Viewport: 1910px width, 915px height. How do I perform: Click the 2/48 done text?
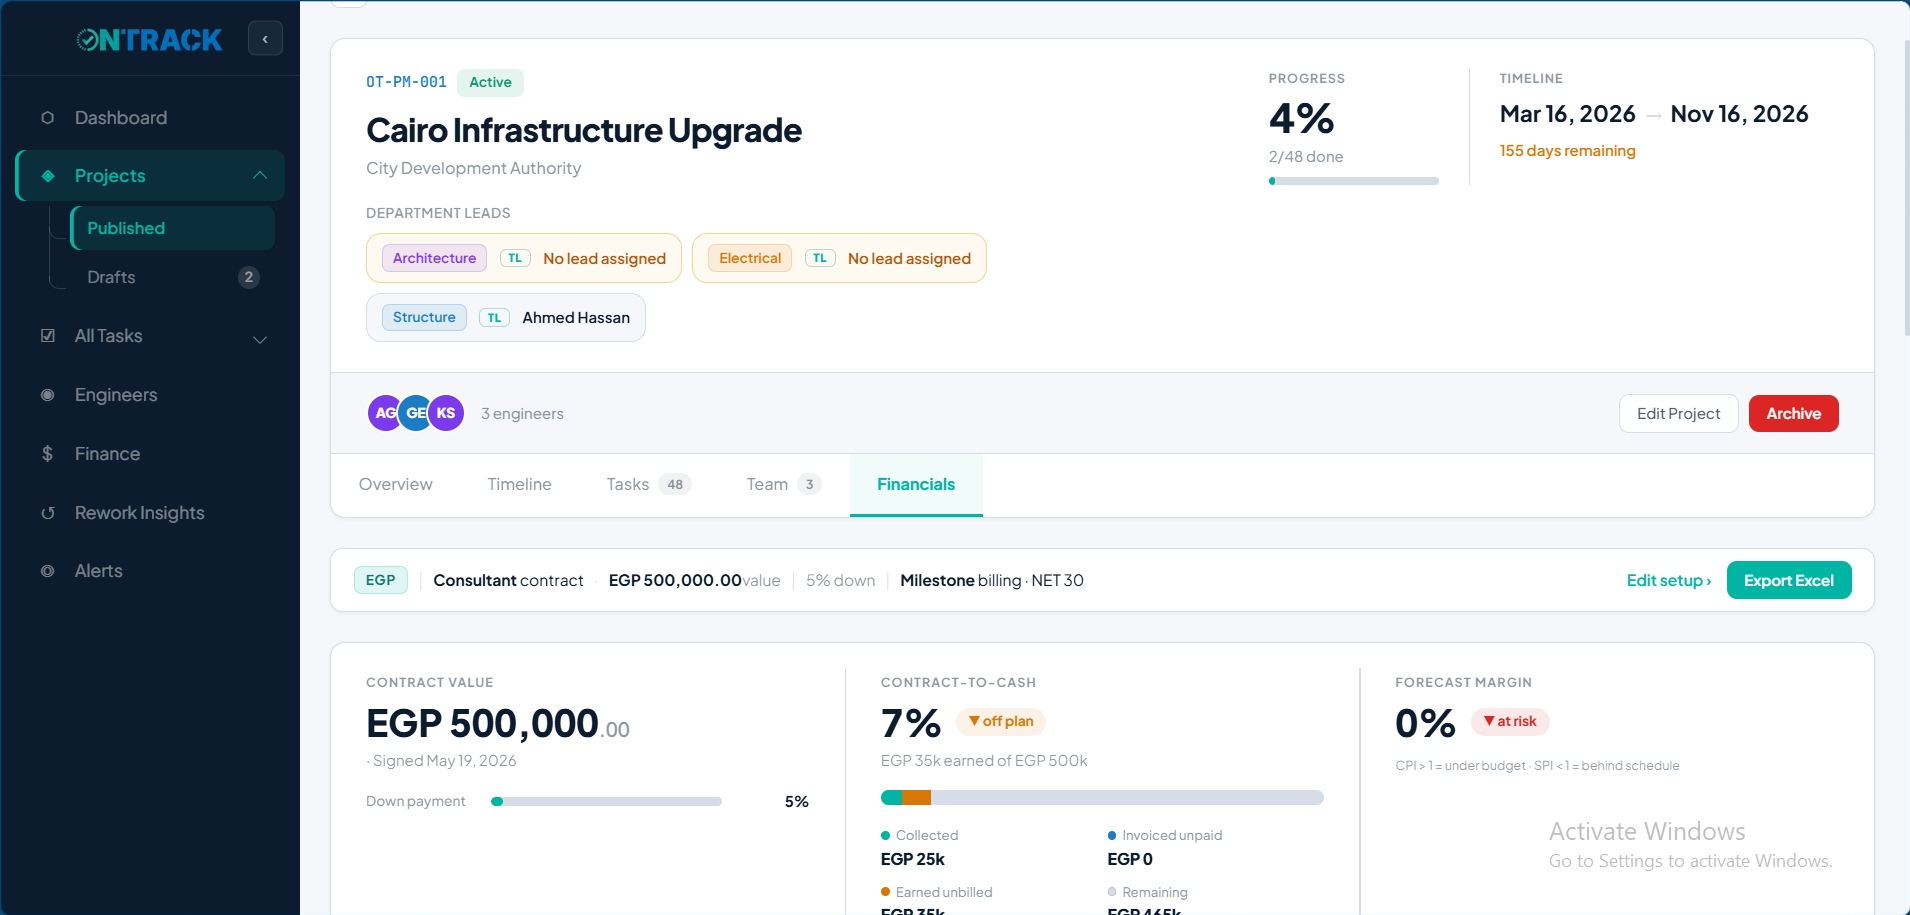click(x=1306, y=157)
